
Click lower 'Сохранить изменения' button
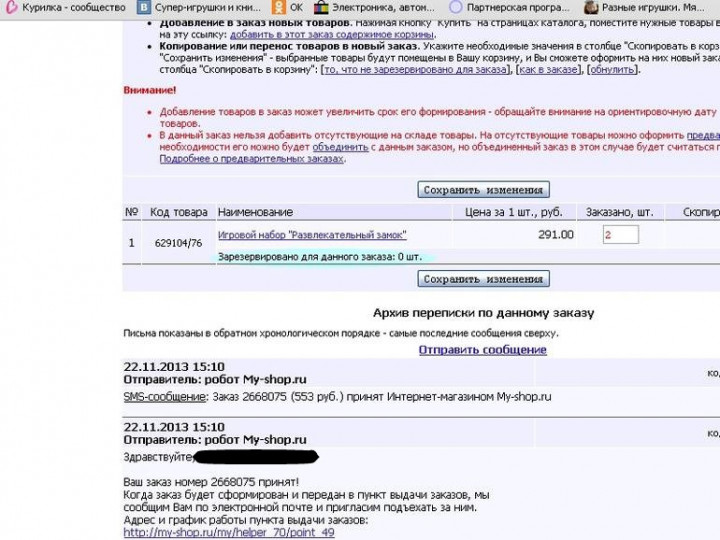click(x=484, y=279)
